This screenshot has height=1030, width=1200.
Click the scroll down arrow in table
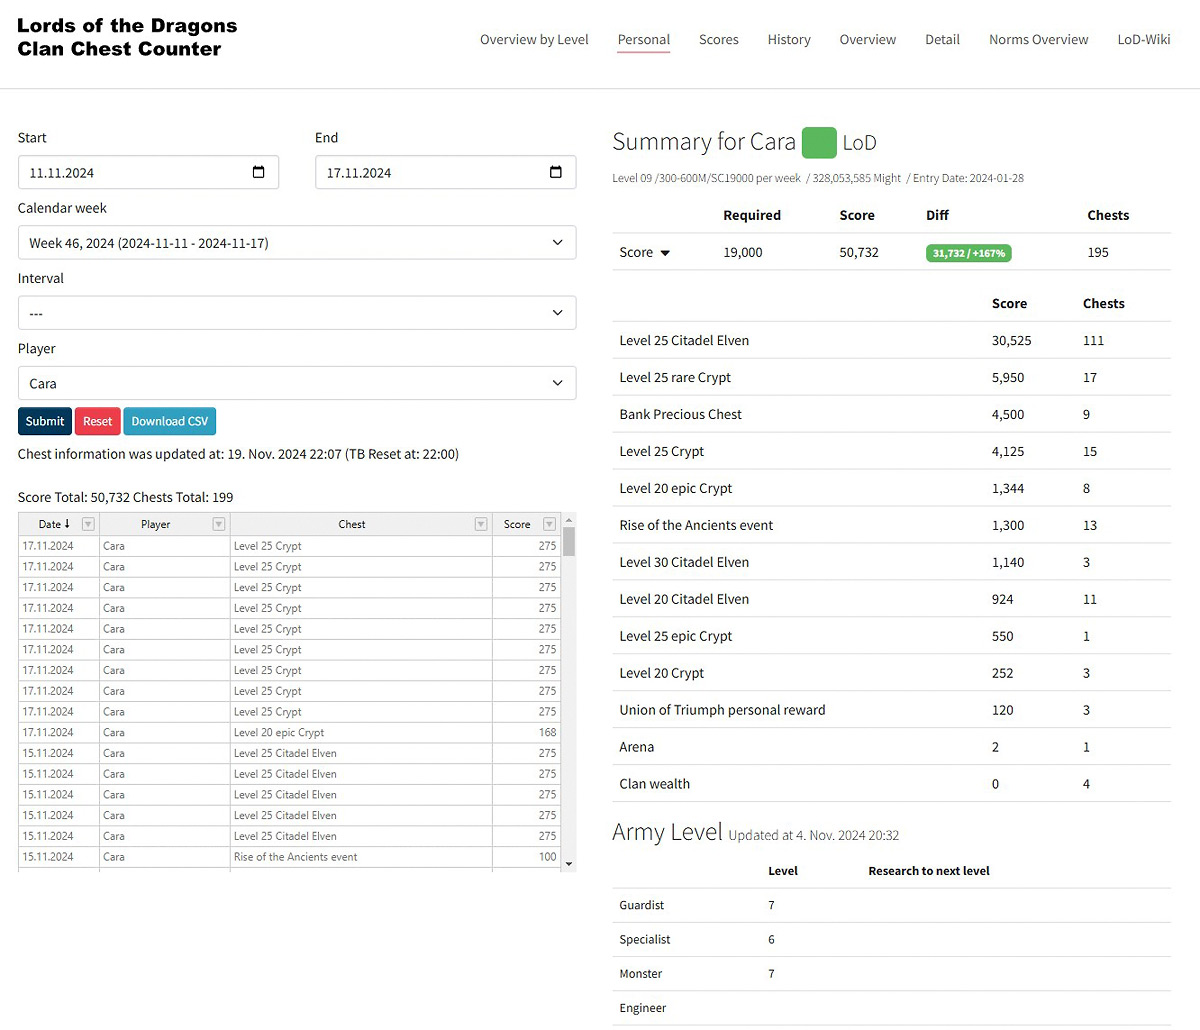[x=569, y=863]
